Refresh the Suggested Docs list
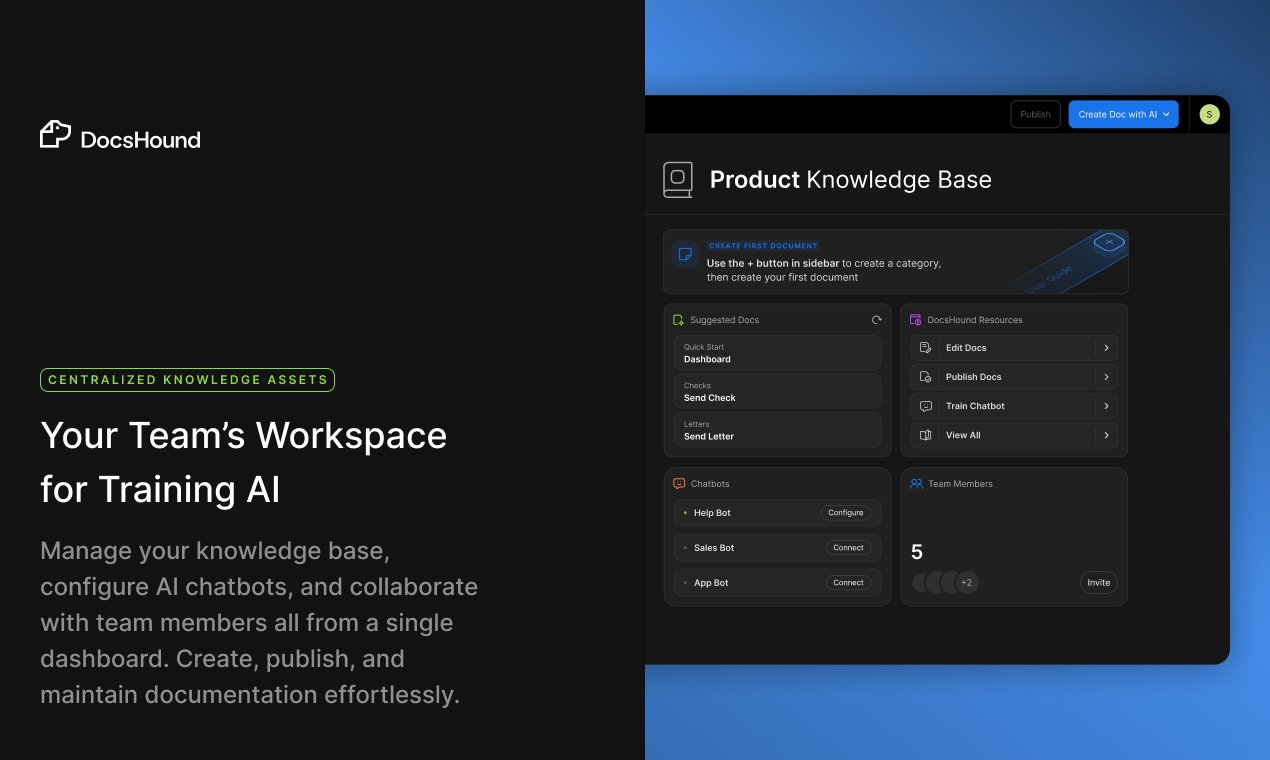Viewport: 1270px width, 760px height. click(876, 320)
